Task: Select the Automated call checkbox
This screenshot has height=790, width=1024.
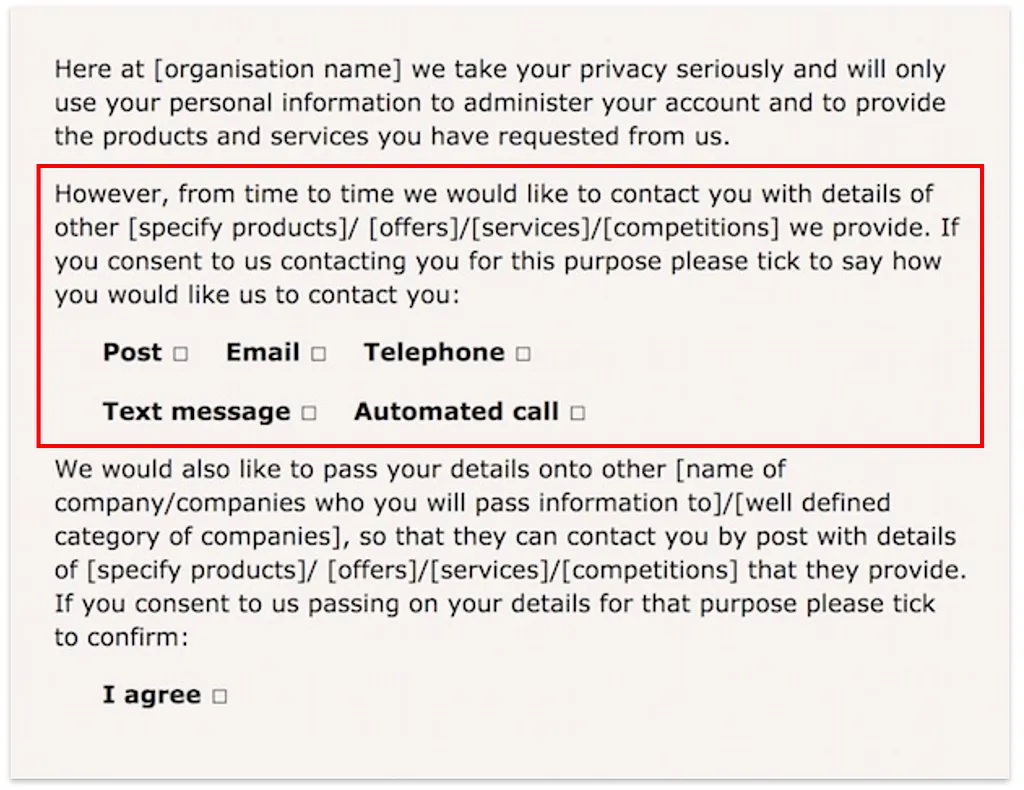Action: (x=578, y=413)
